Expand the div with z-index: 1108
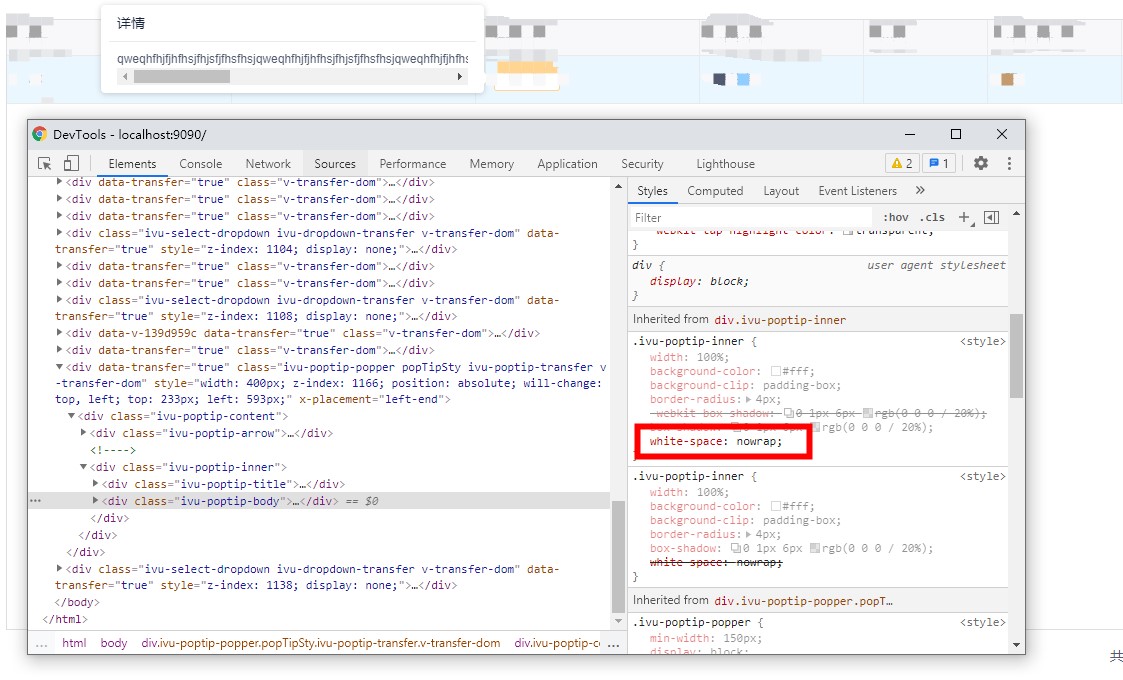The image size is (1123, 680). pos(59,300)
